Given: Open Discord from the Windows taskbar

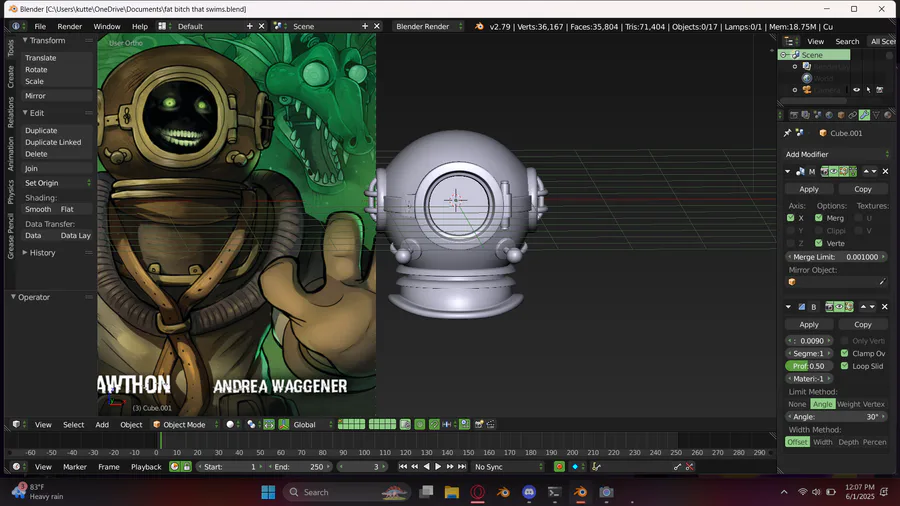Looking at the screenshot, I should tap(529, 492).
